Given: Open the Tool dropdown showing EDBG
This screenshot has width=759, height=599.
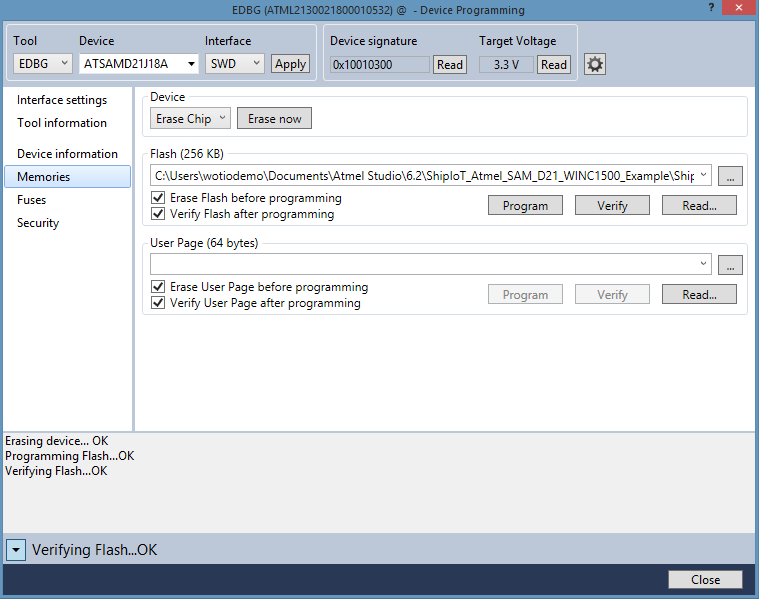Looking at the screenshot, I should [43, 63].
